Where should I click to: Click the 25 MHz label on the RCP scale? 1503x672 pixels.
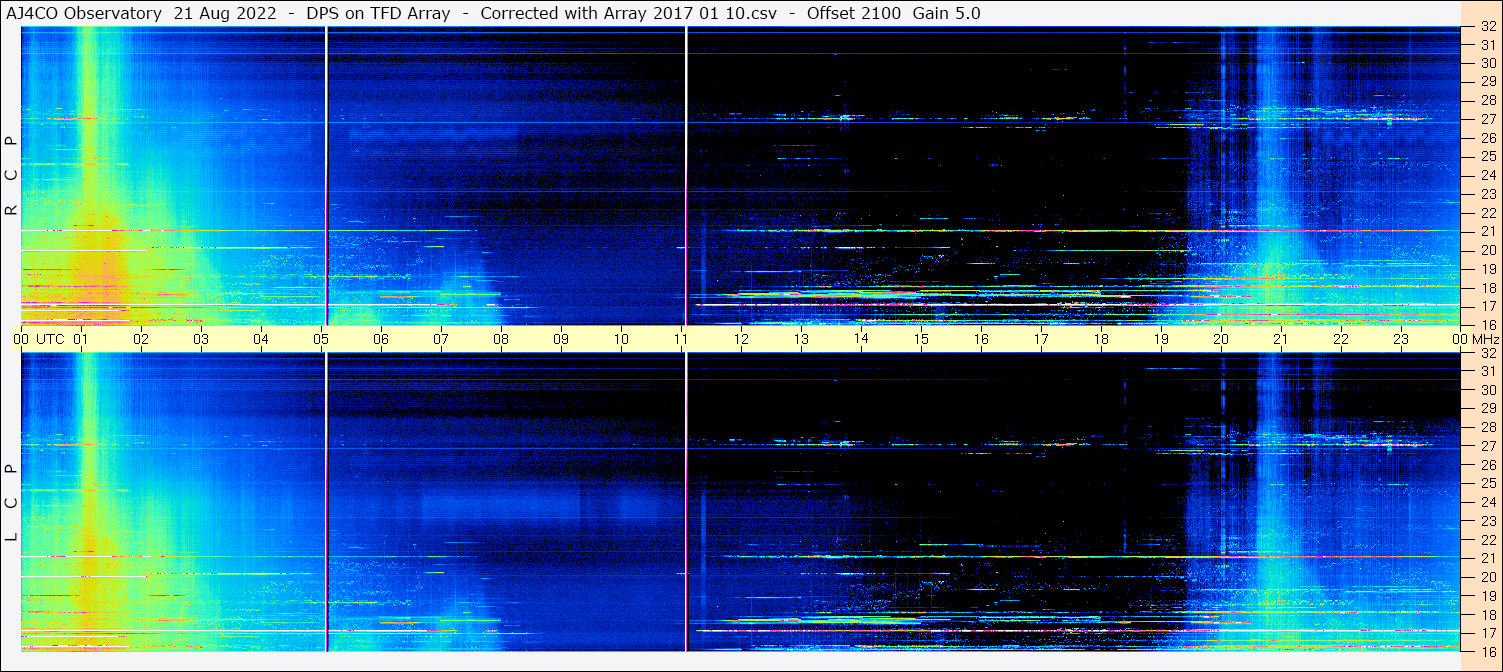[1487, 156]
